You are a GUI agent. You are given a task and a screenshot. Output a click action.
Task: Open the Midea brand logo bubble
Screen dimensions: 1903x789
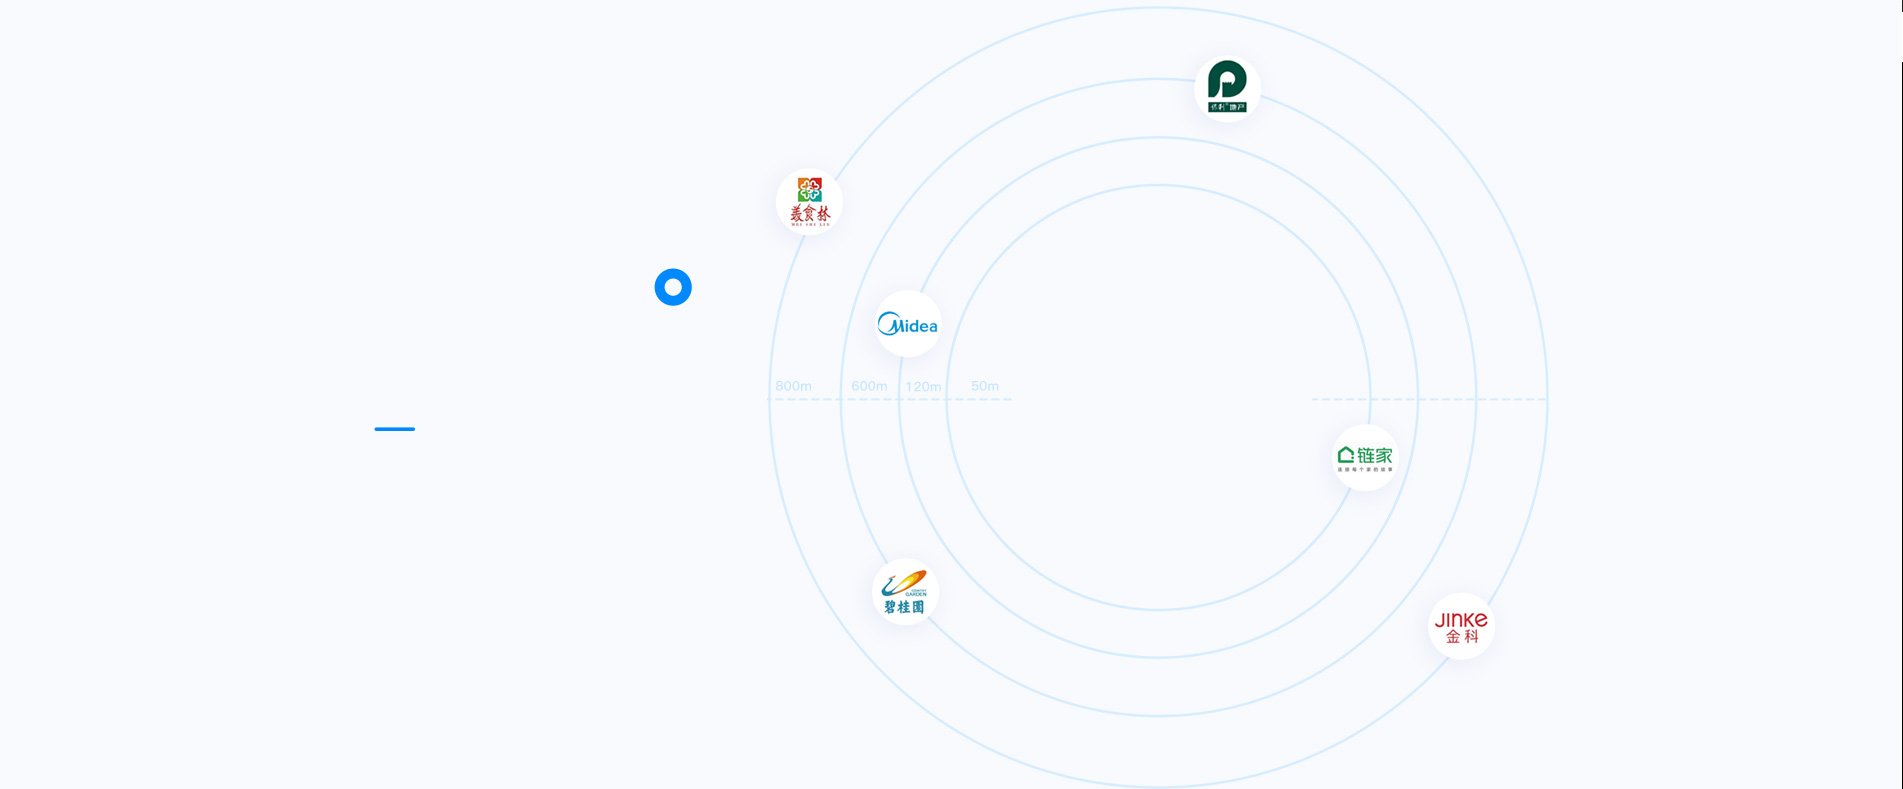pos(908,324)
